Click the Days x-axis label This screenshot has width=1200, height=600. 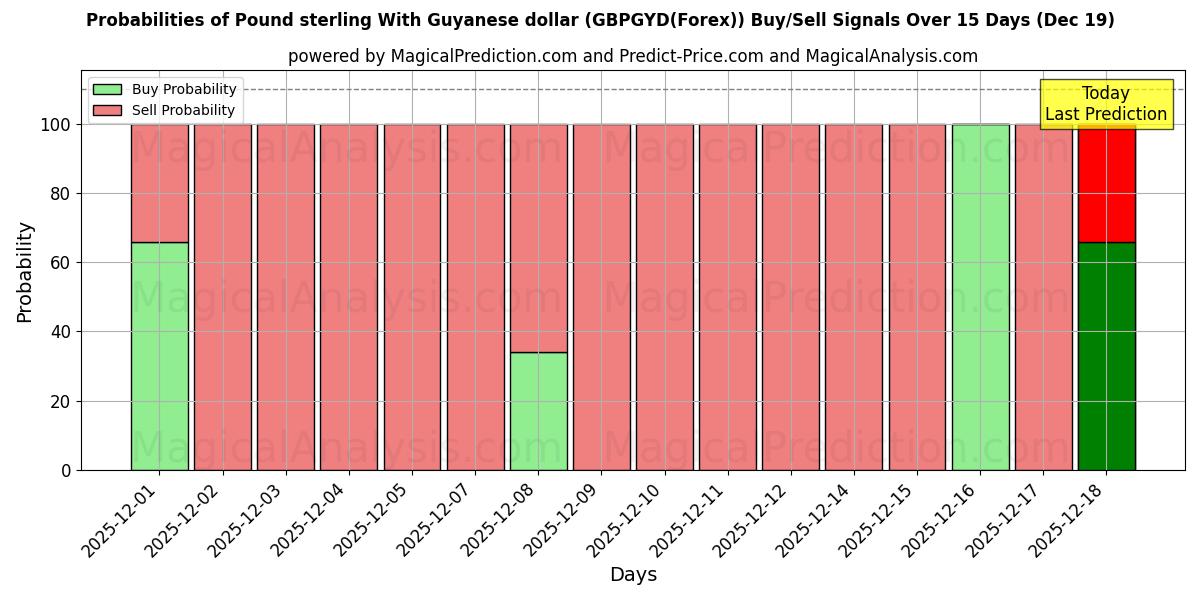click(x=632, y=574)
